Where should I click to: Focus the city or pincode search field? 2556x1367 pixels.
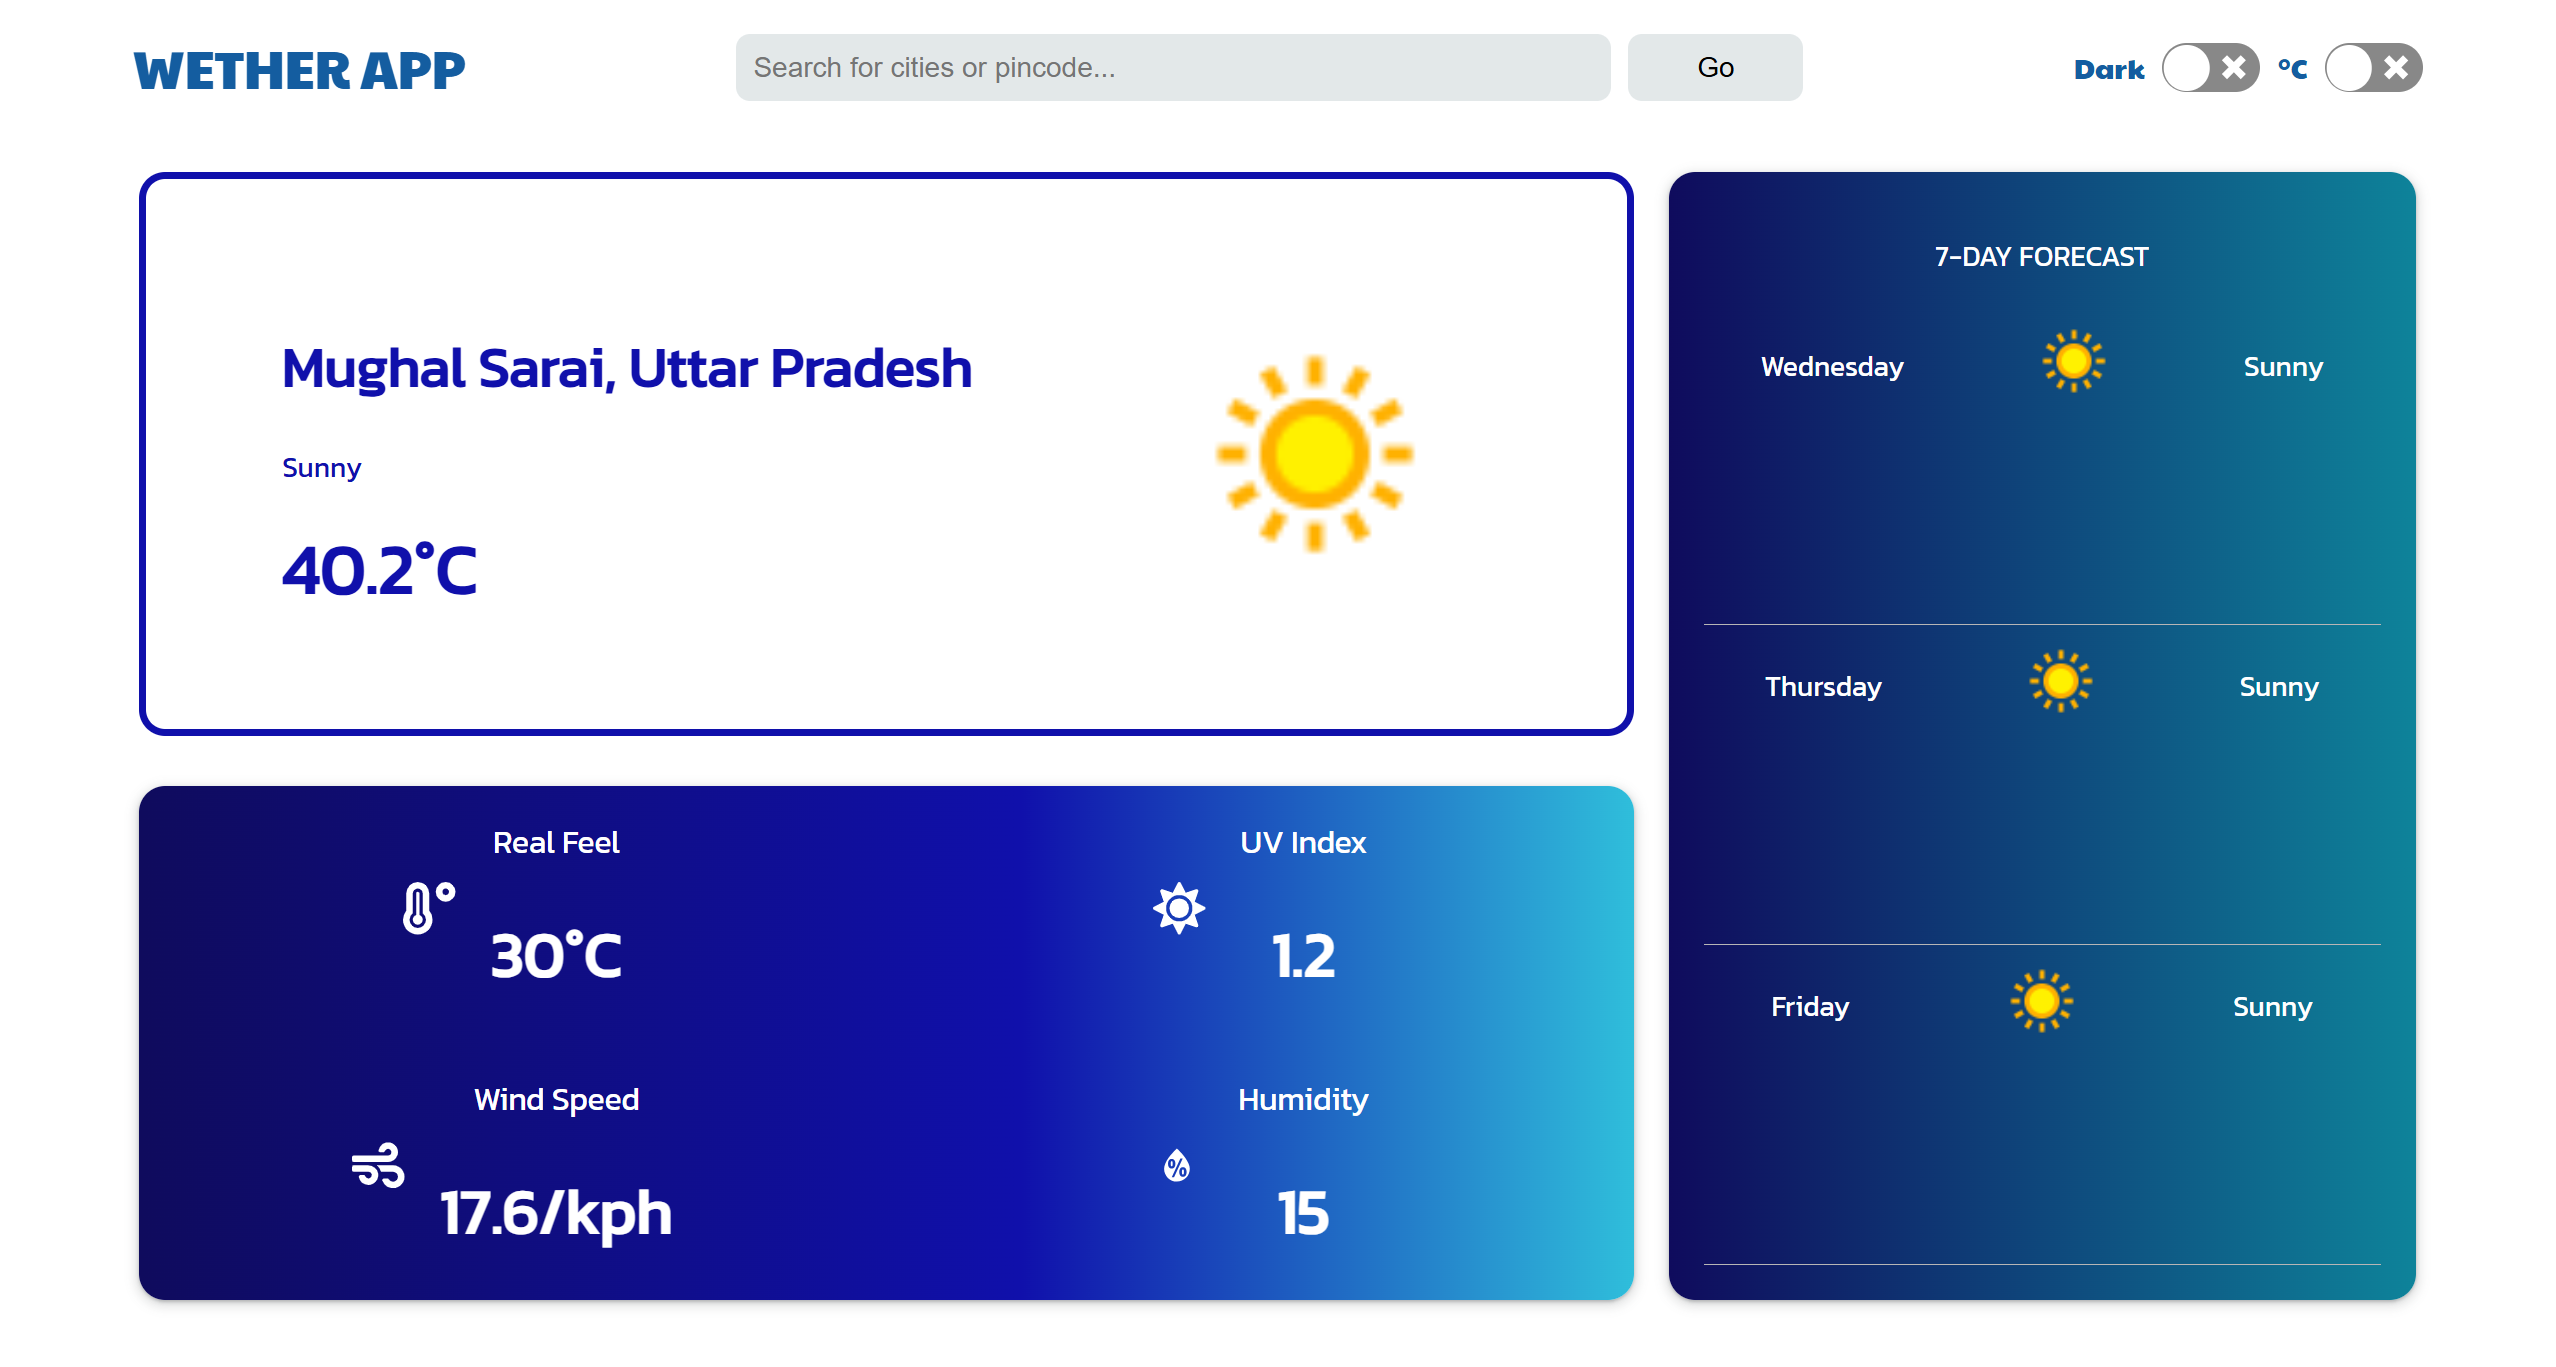[x=1172, y=68]
